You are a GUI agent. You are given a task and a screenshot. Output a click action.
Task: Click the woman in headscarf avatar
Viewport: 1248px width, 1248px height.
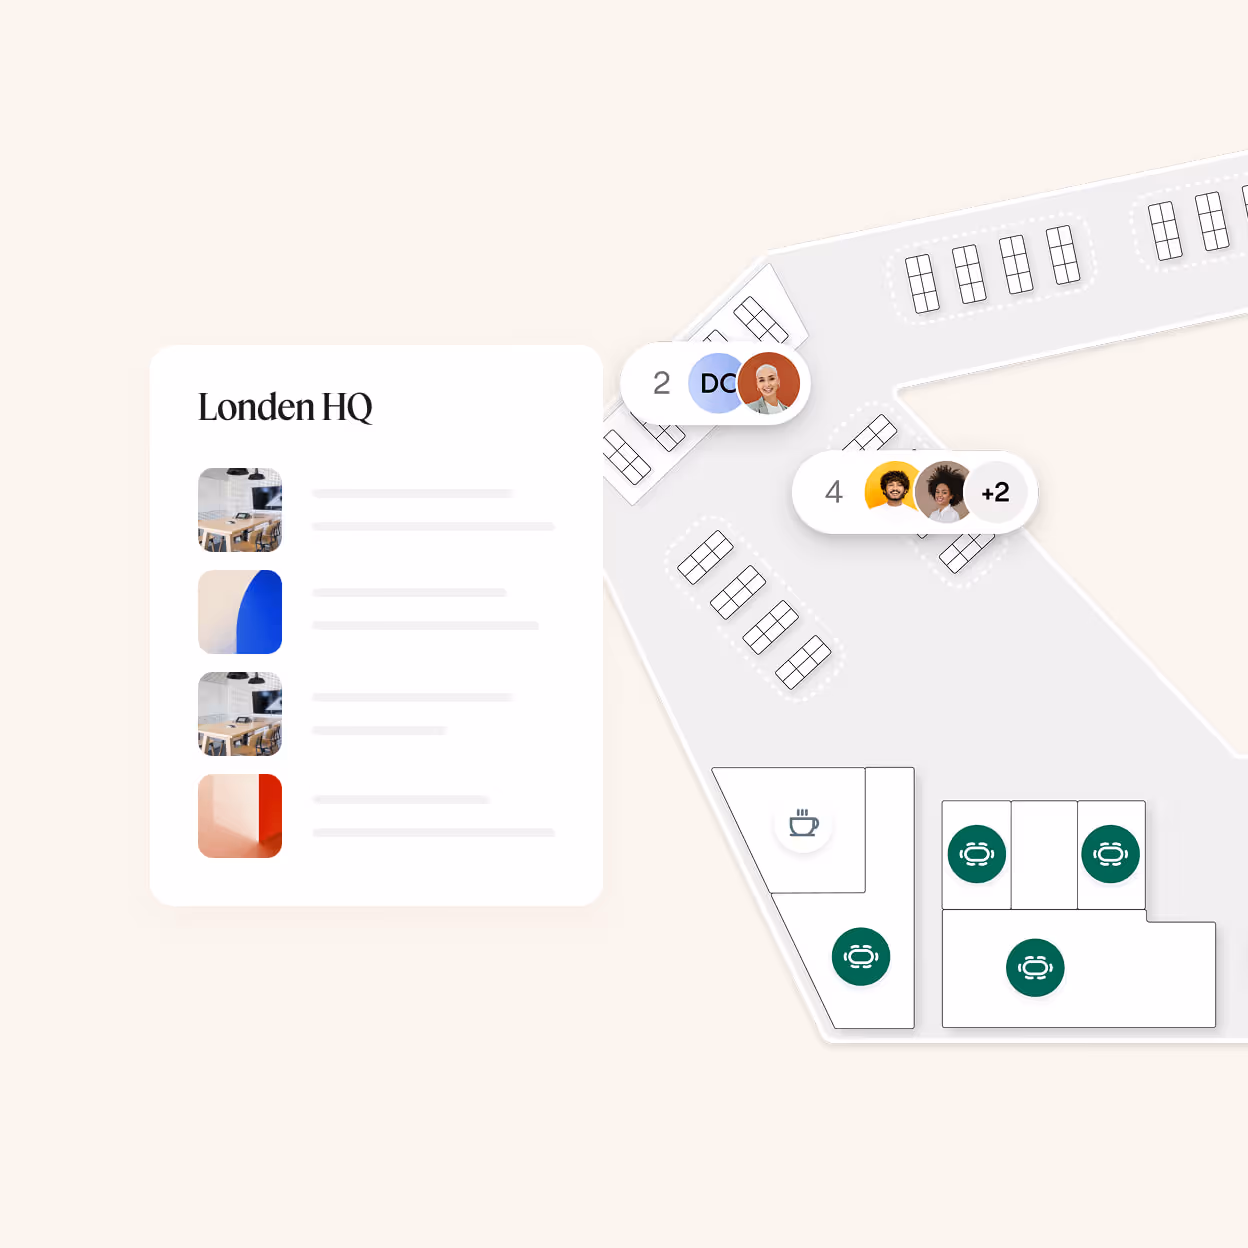(x=769, y=383)
